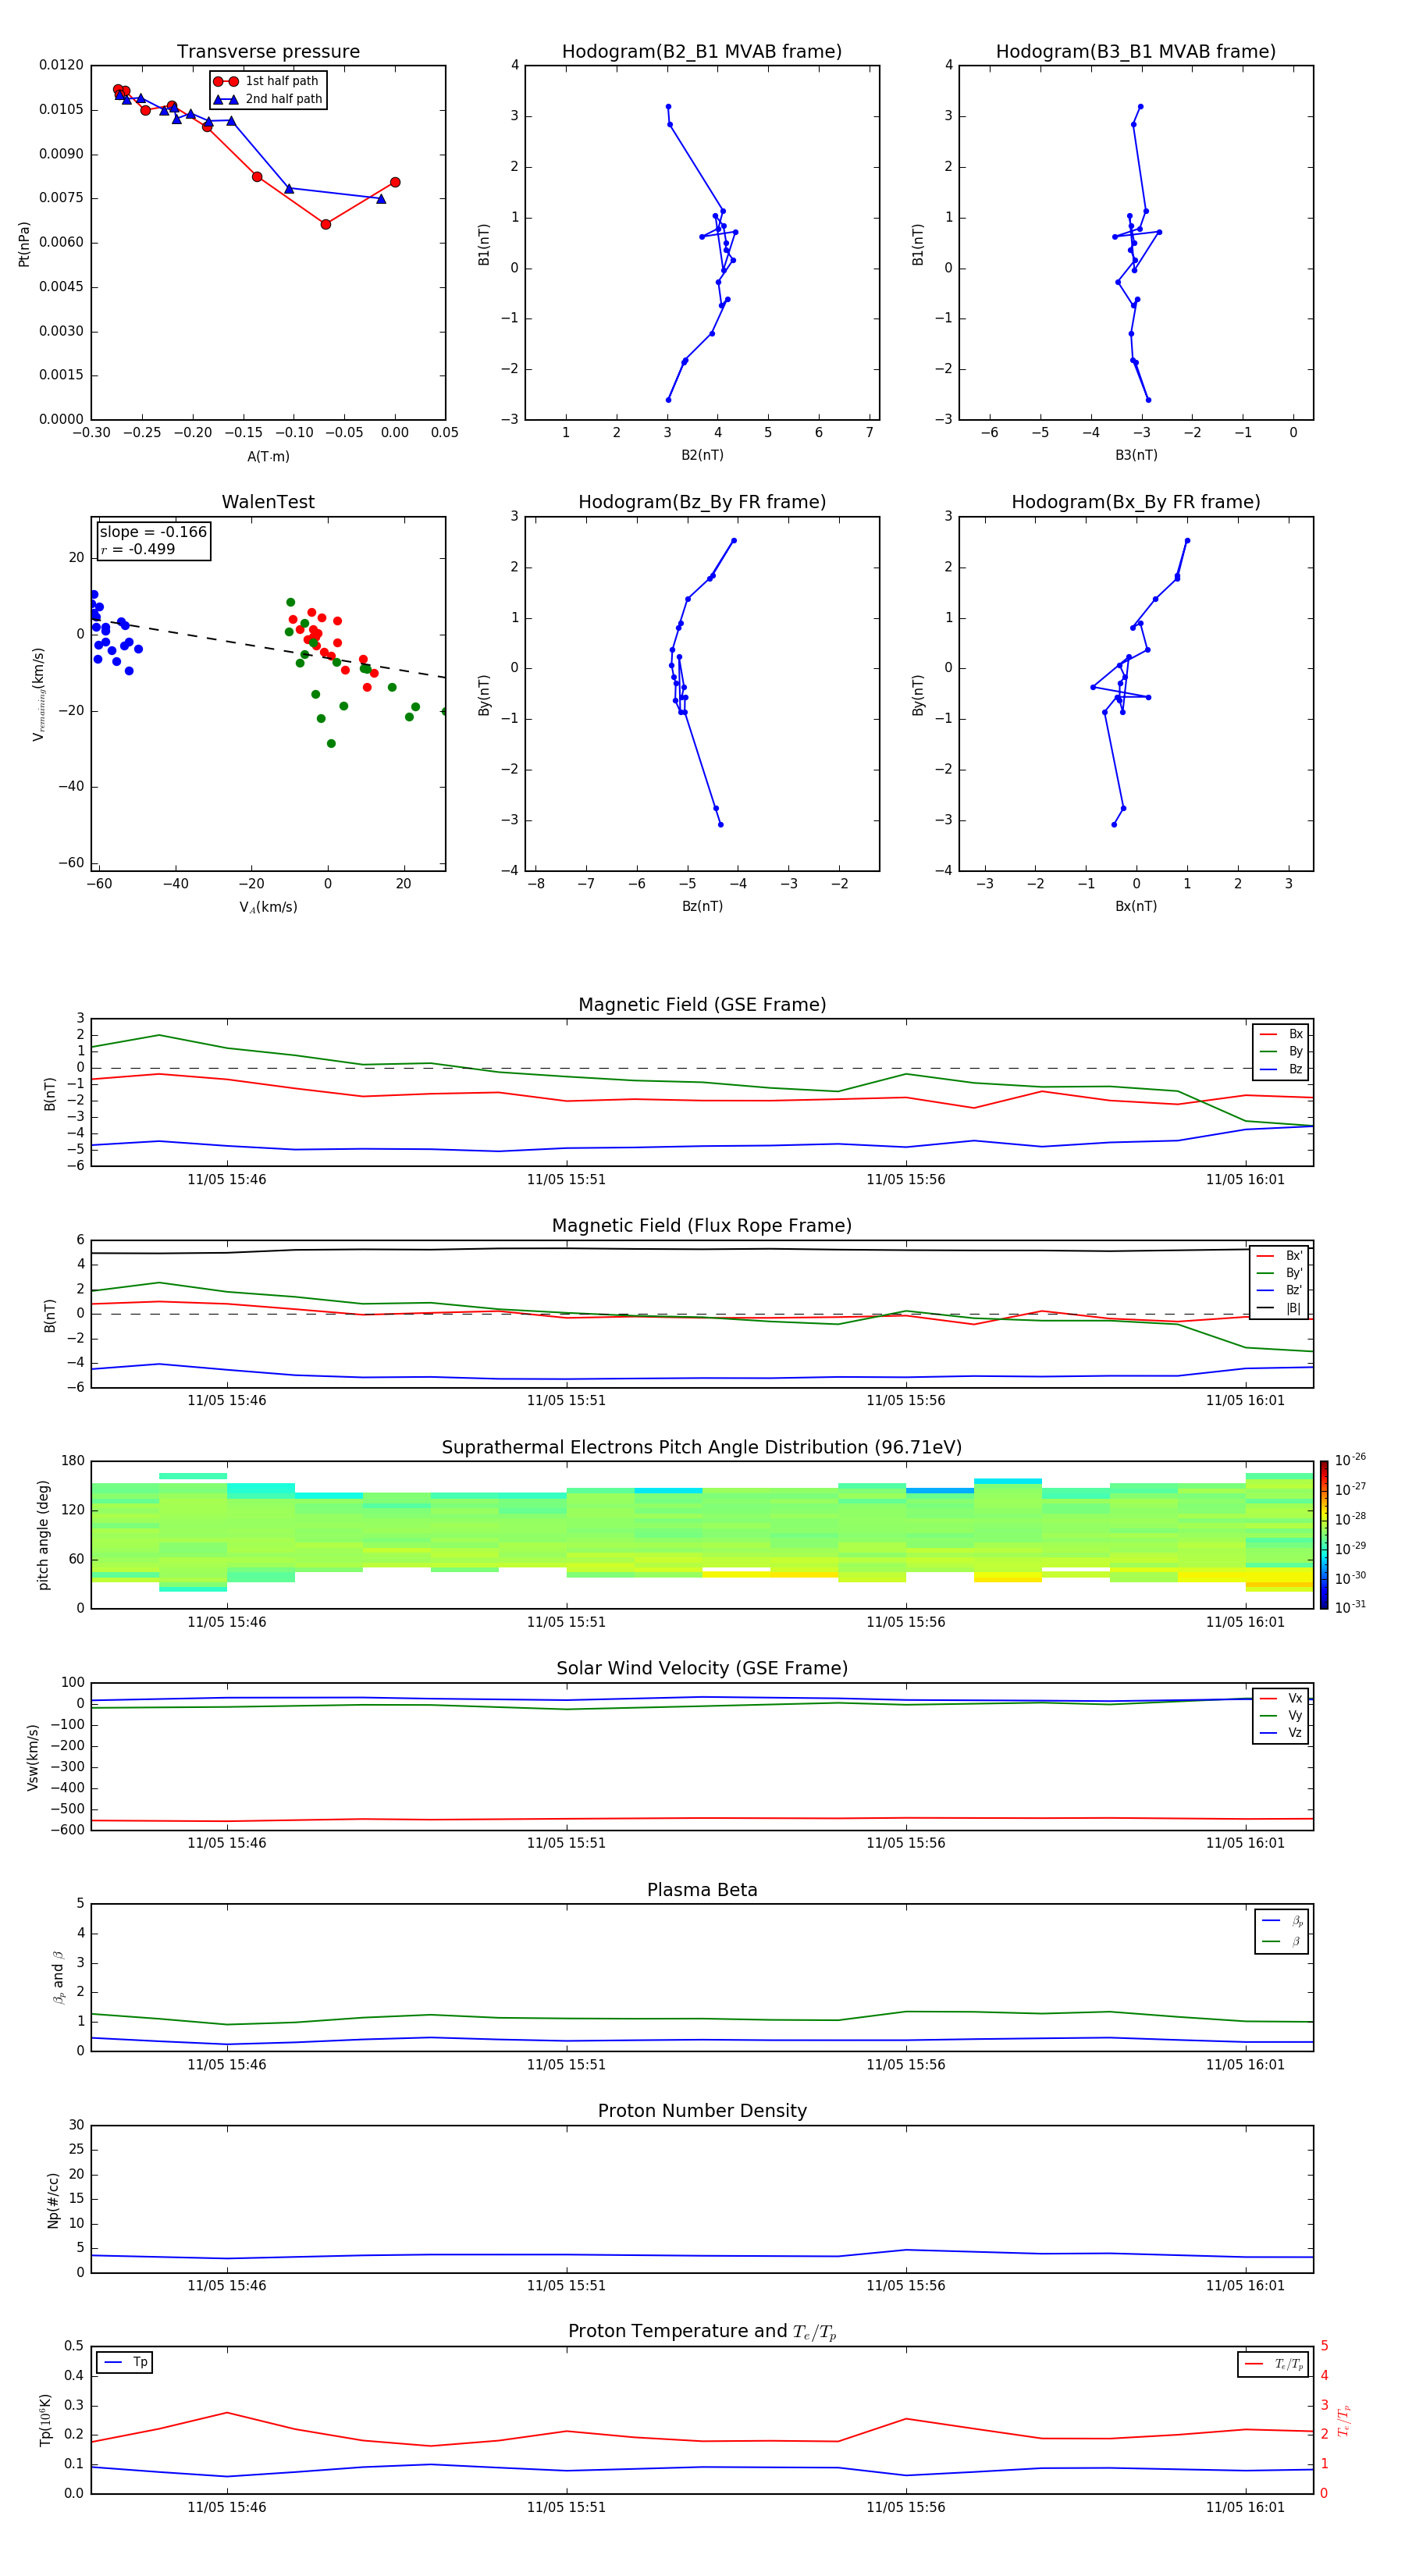Select the Vz entry in the velocity legend
Viewport: 1405px width, 2576px height.
coord(1281,1733)
